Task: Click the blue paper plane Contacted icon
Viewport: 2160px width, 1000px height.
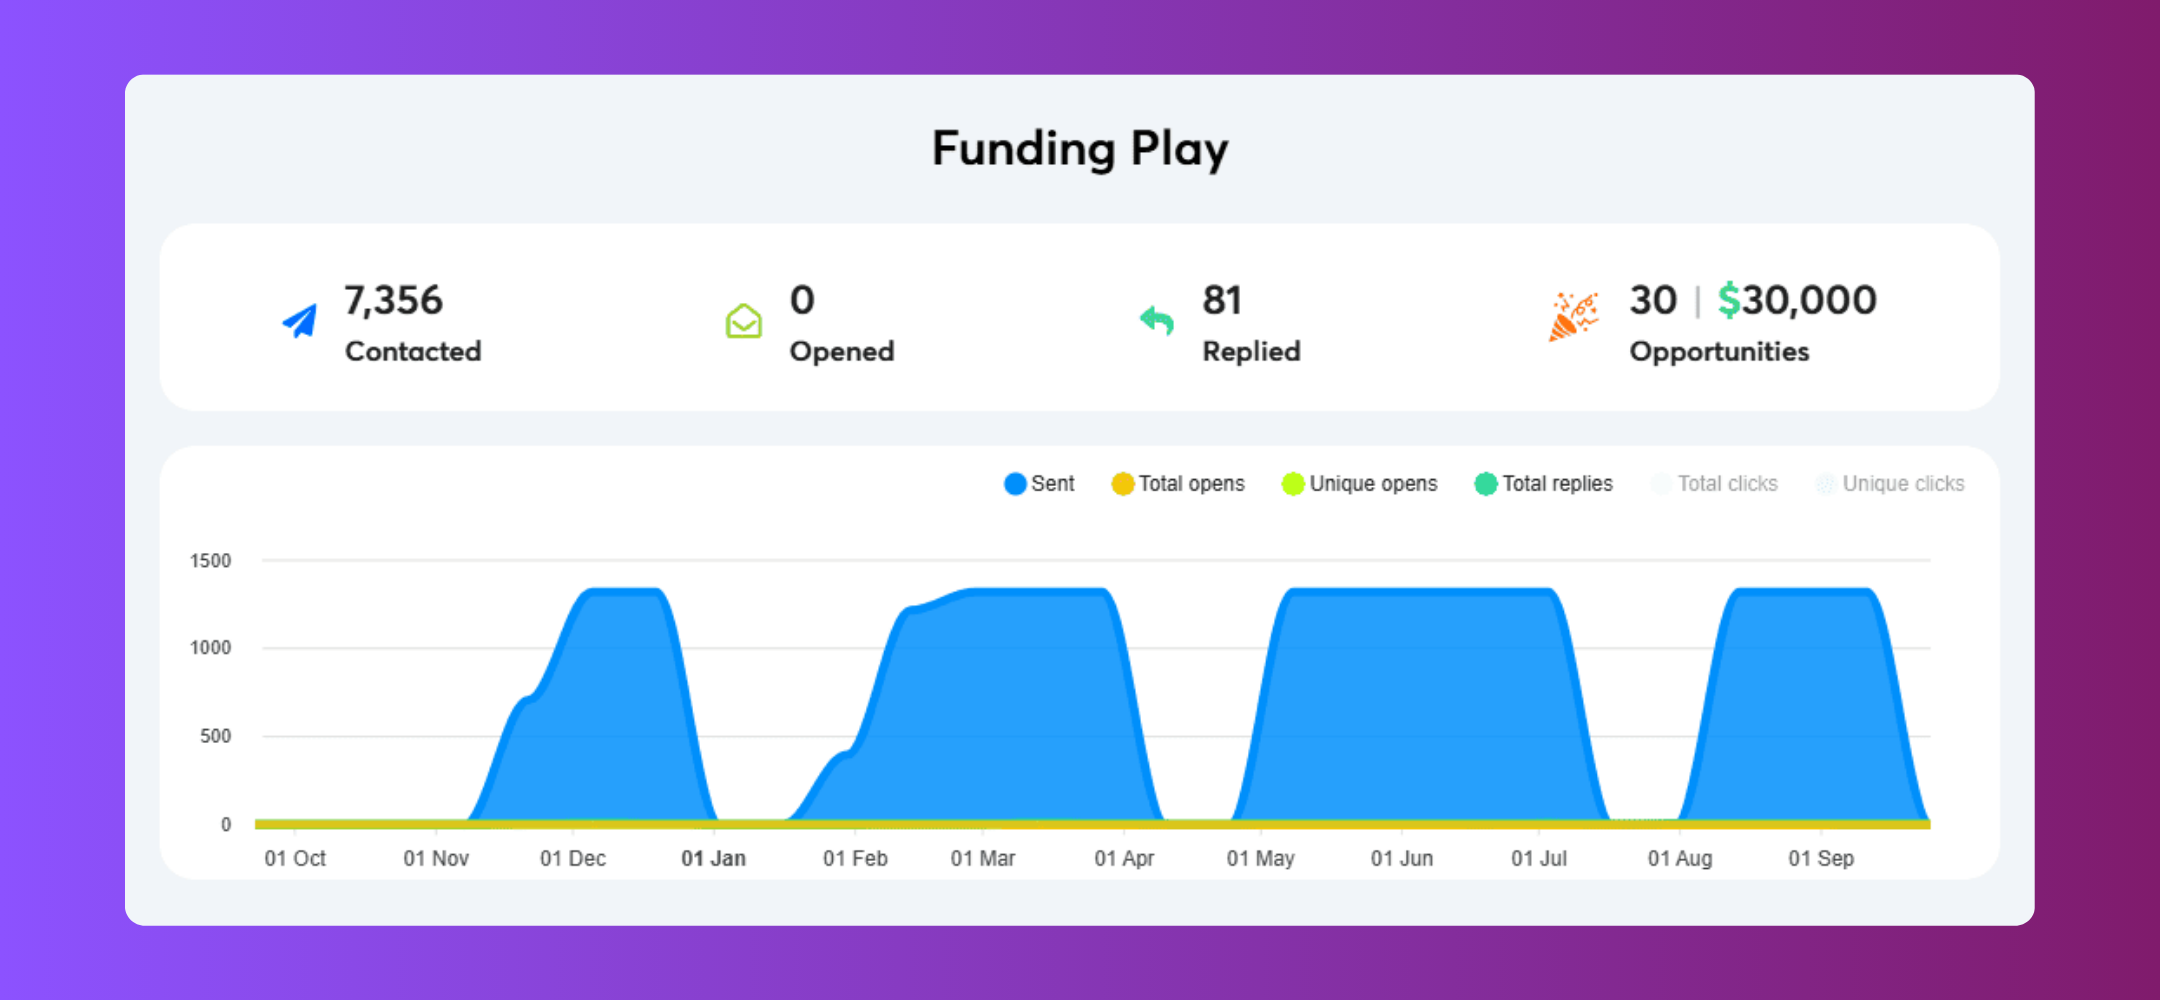Action: [x=300, y=321]
